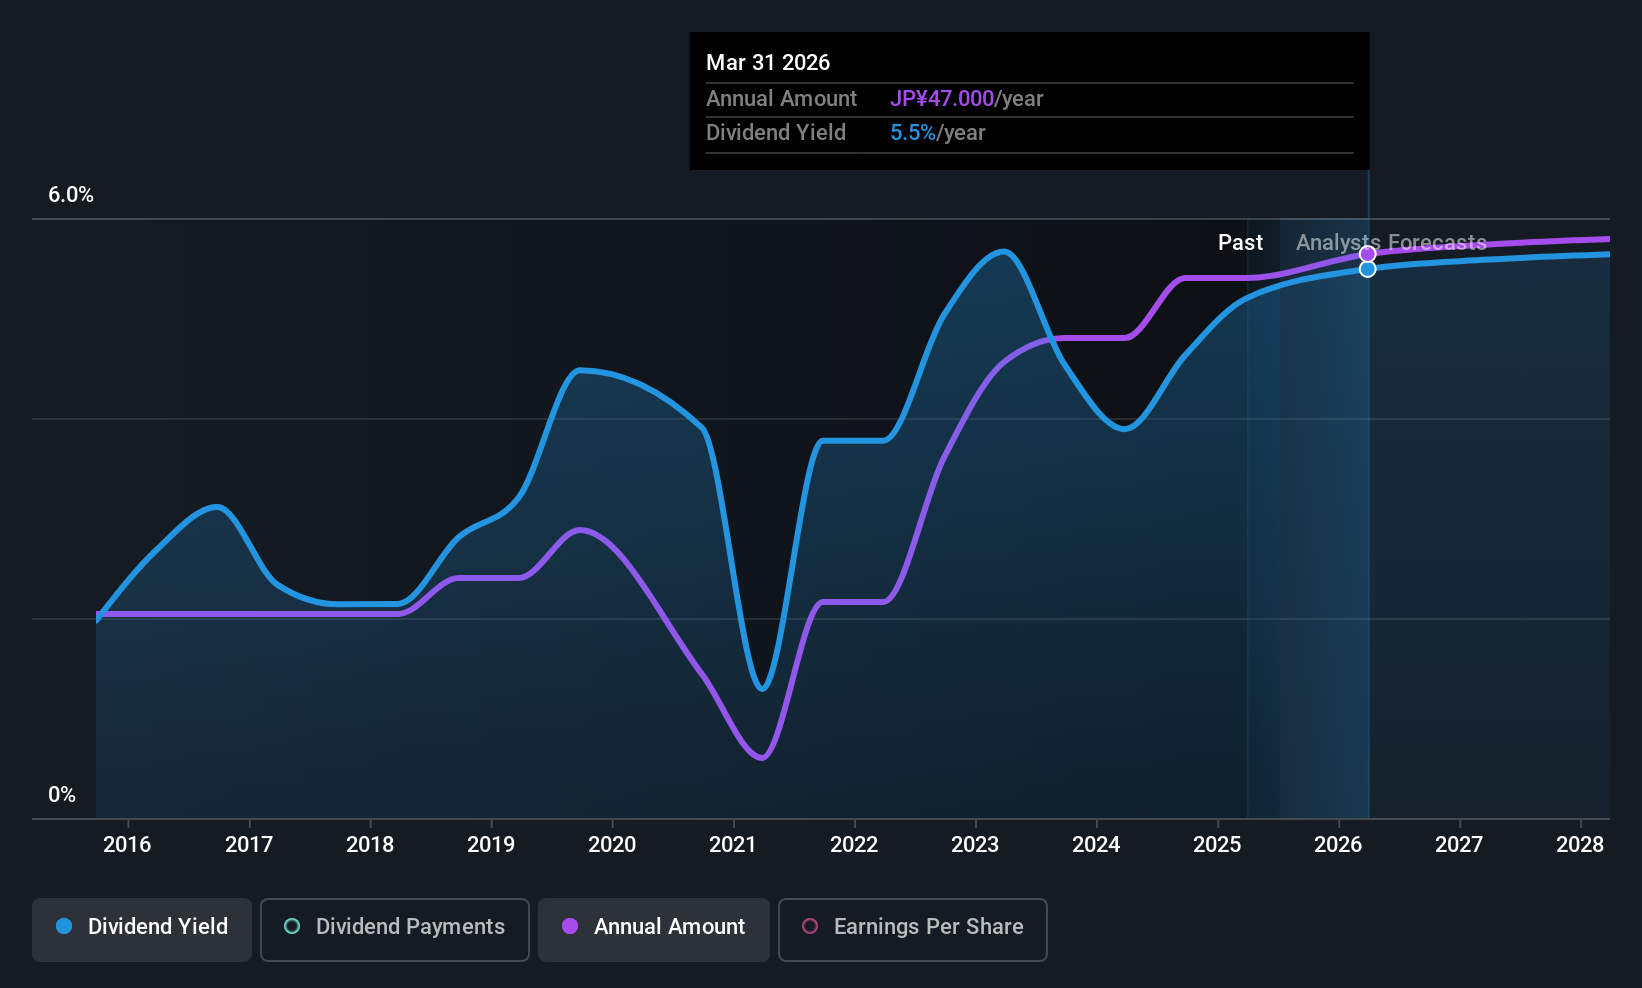Click the 5.5% dividend yield value

[913, 133]
